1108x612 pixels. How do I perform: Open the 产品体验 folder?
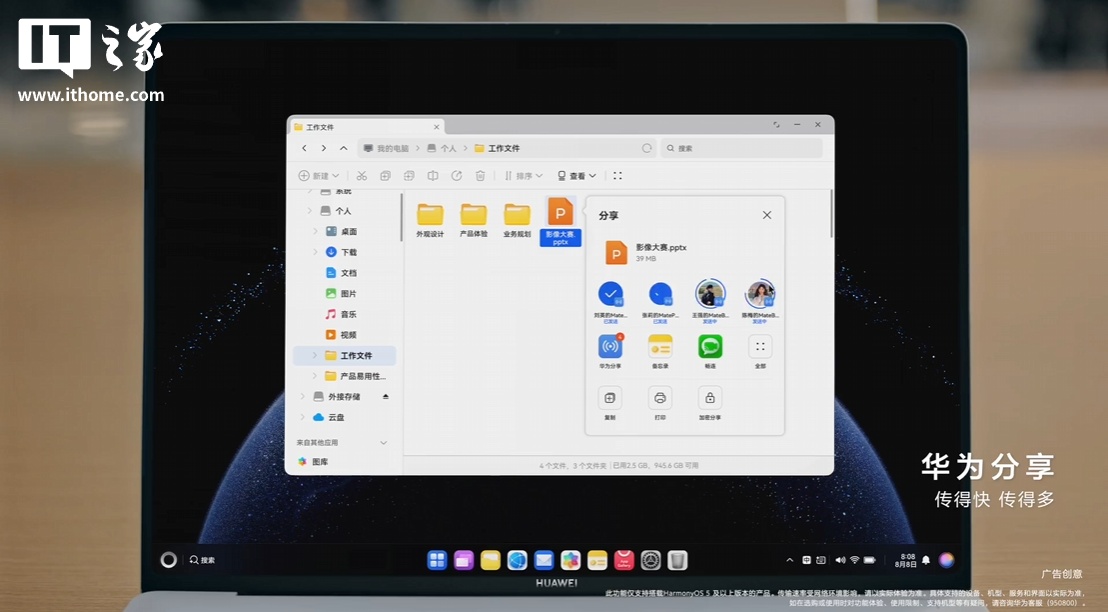(x=473, y=220)
